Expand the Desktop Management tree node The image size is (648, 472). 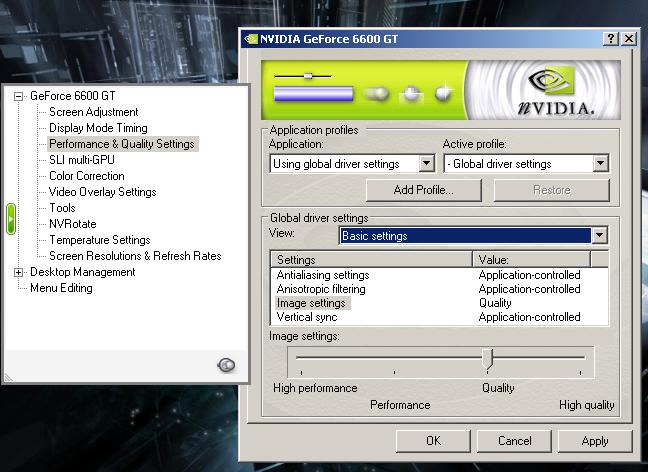(19, 272)
